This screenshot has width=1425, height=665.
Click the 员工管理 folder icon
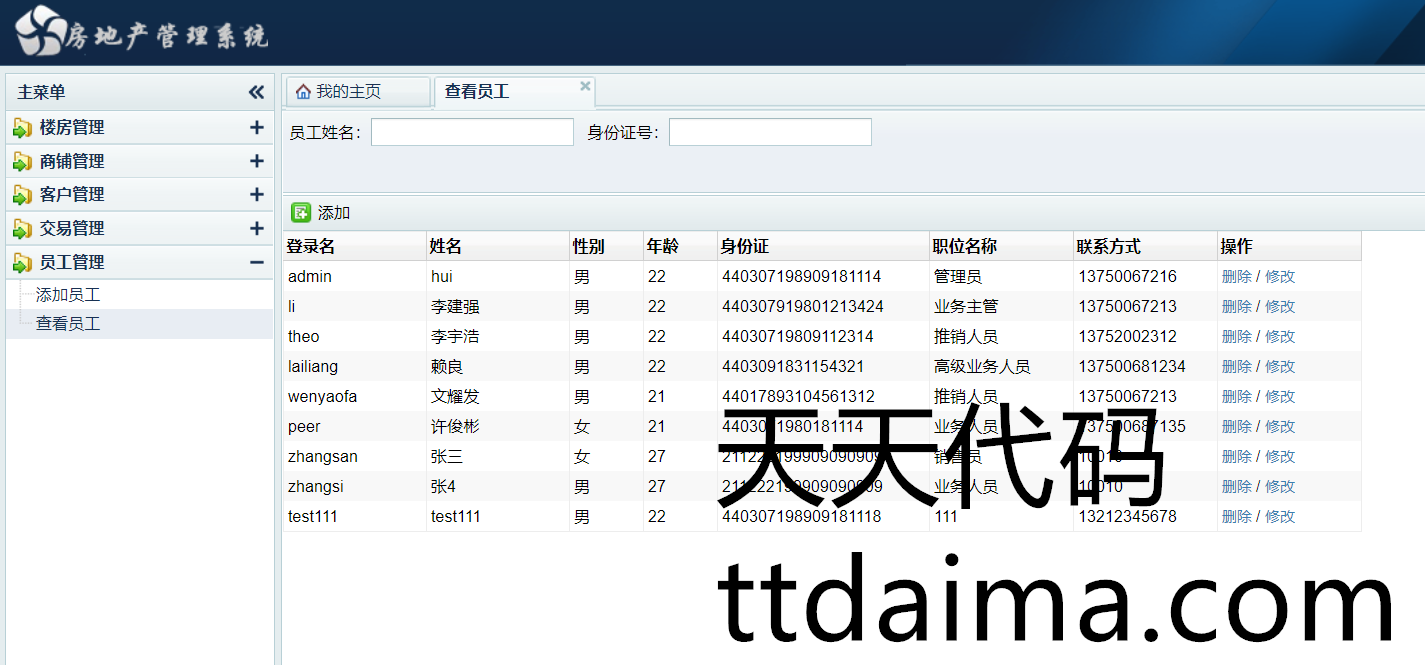[x=22, y=263]
